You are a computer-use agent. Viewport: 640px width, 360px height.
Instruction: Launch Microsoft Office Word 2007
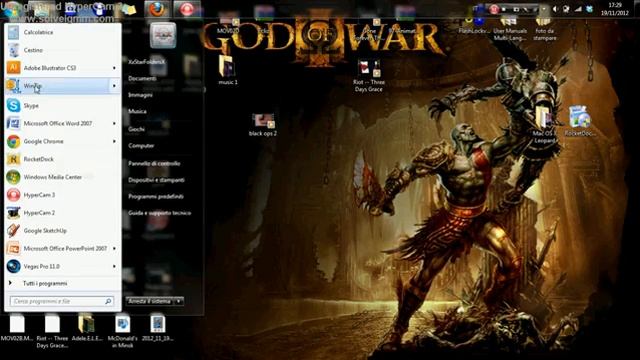pos(62,123)
